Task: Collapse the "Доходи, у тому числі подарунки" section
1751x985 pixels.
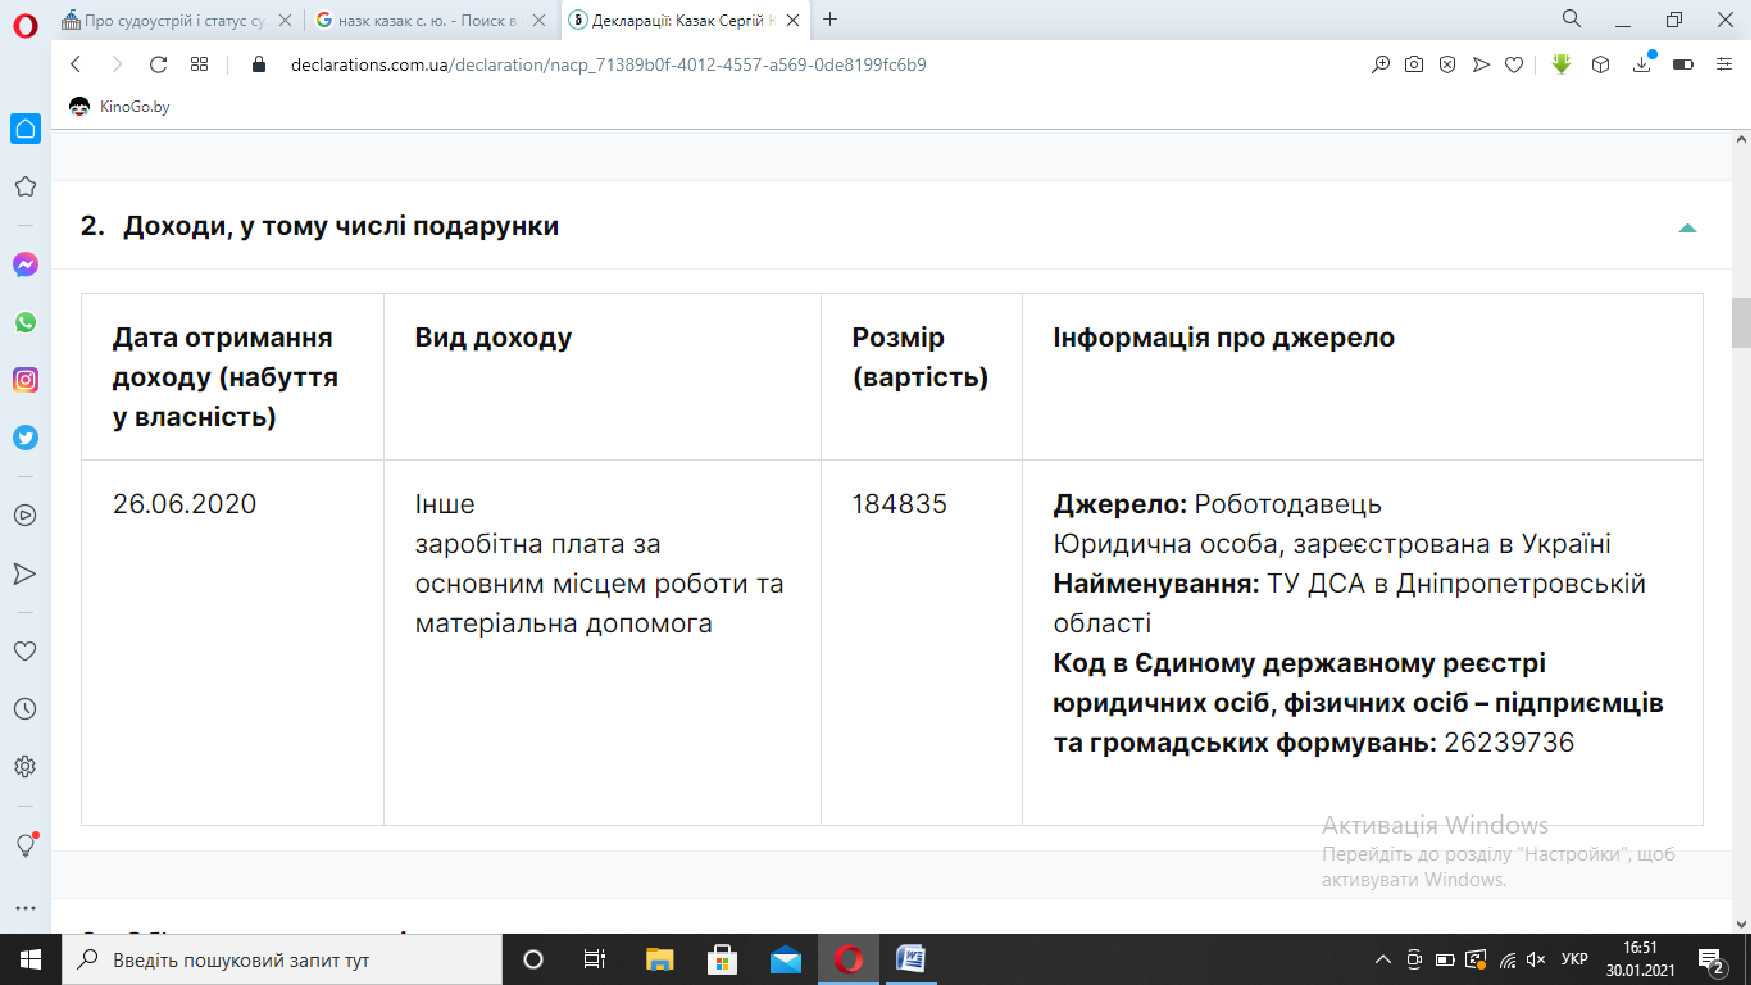Action: [1687, 228]
